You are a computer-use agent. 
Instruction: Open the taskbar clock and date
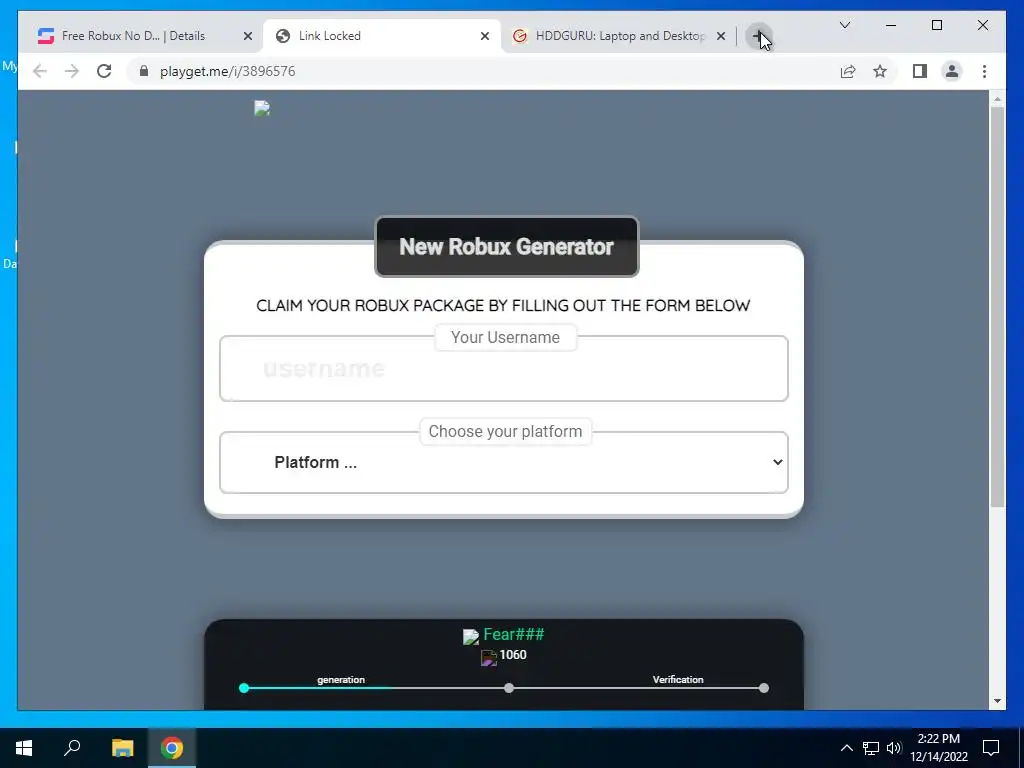tap(938, 748)
